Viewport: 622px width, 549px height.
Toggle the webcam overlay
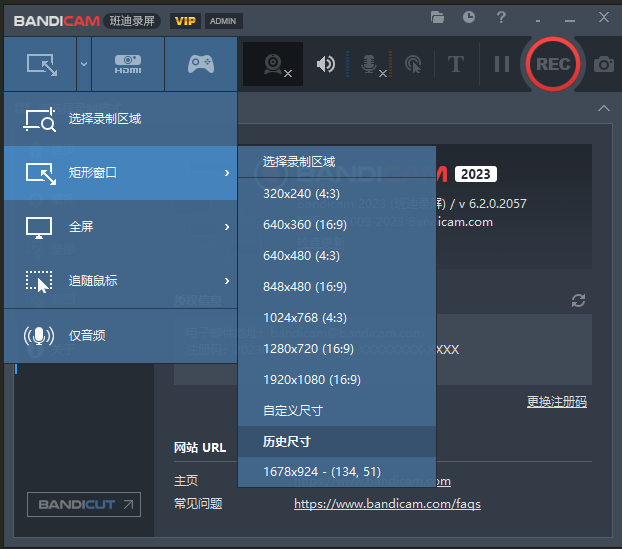pos(273,64)
